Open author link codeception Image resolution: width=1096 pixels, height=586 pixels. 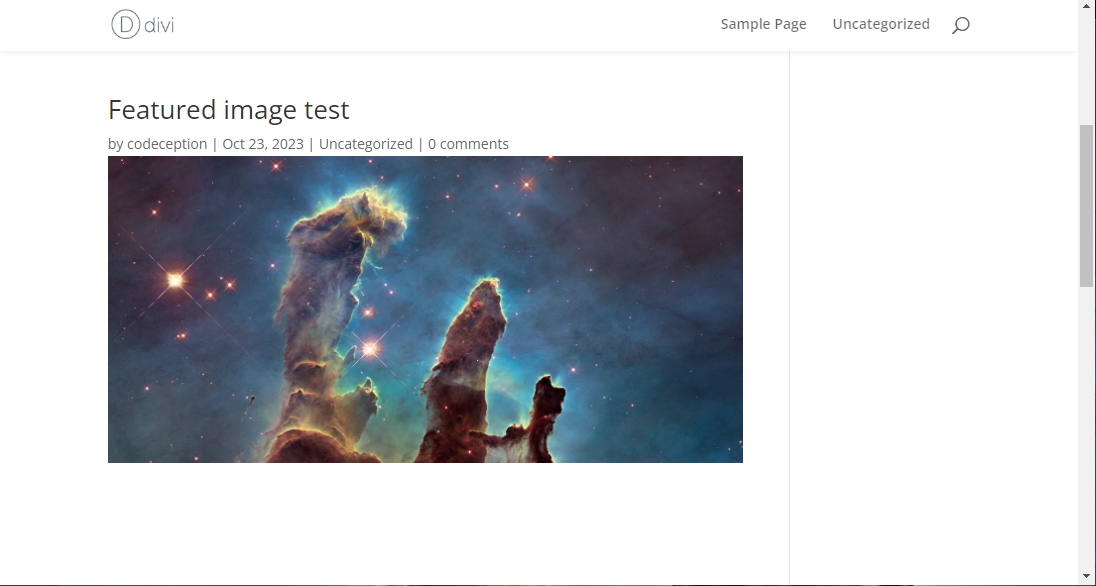[x=167, y=143]
